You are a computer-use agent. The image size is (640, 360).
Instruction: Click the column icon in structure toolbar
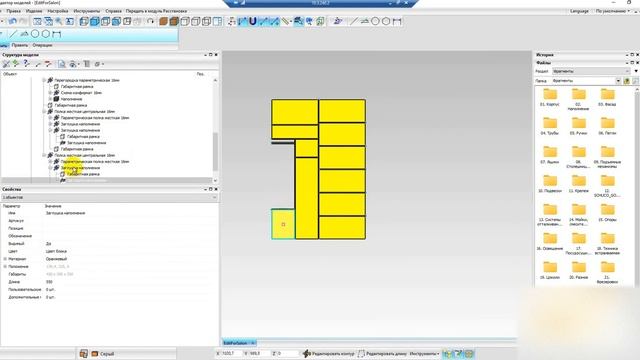87,64
